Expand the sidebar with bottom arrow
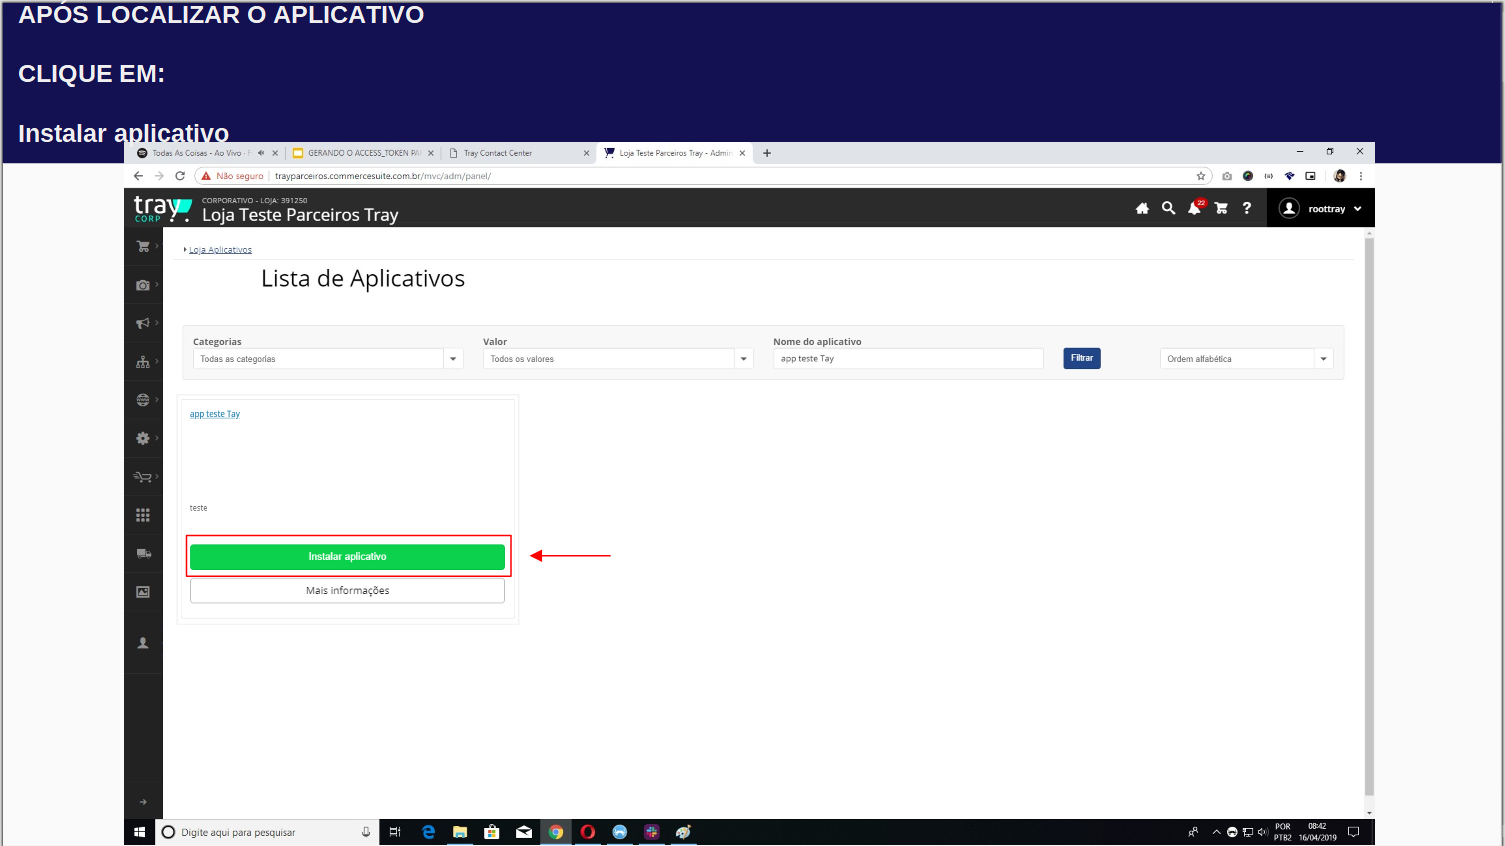This screenshot has width=1505, height=846. (143, 802)
